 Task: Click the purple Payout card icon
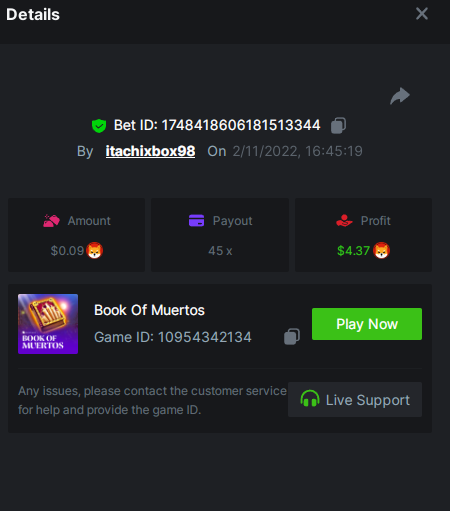point(196,221)
